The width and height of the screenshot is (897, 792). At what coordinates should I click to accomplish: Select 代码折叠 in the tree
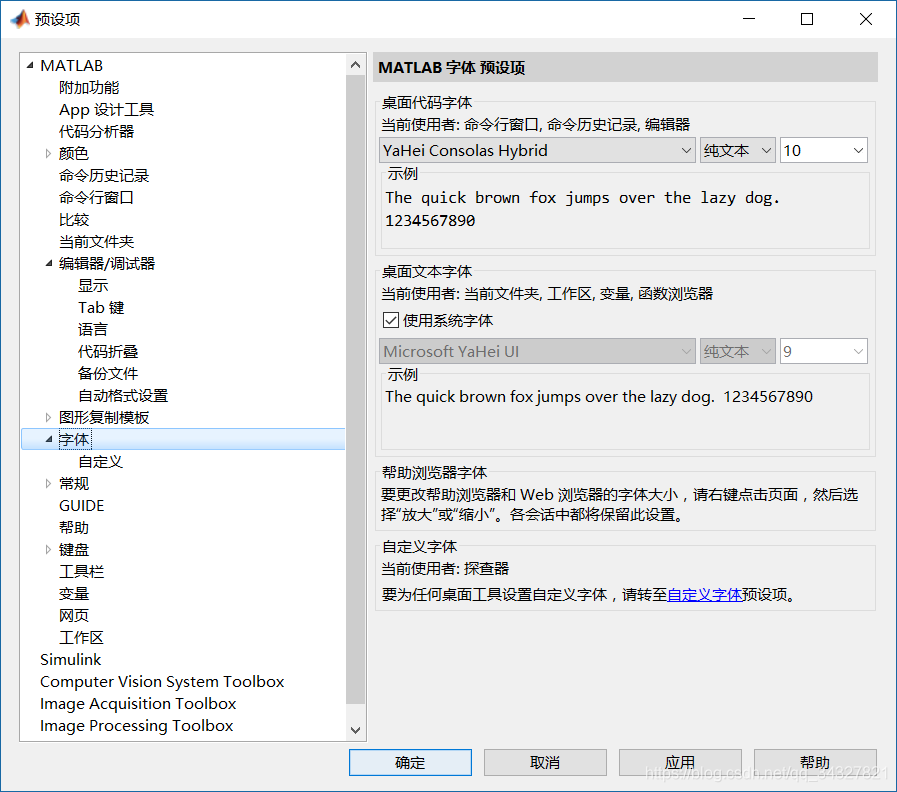[x=108, y=351]
